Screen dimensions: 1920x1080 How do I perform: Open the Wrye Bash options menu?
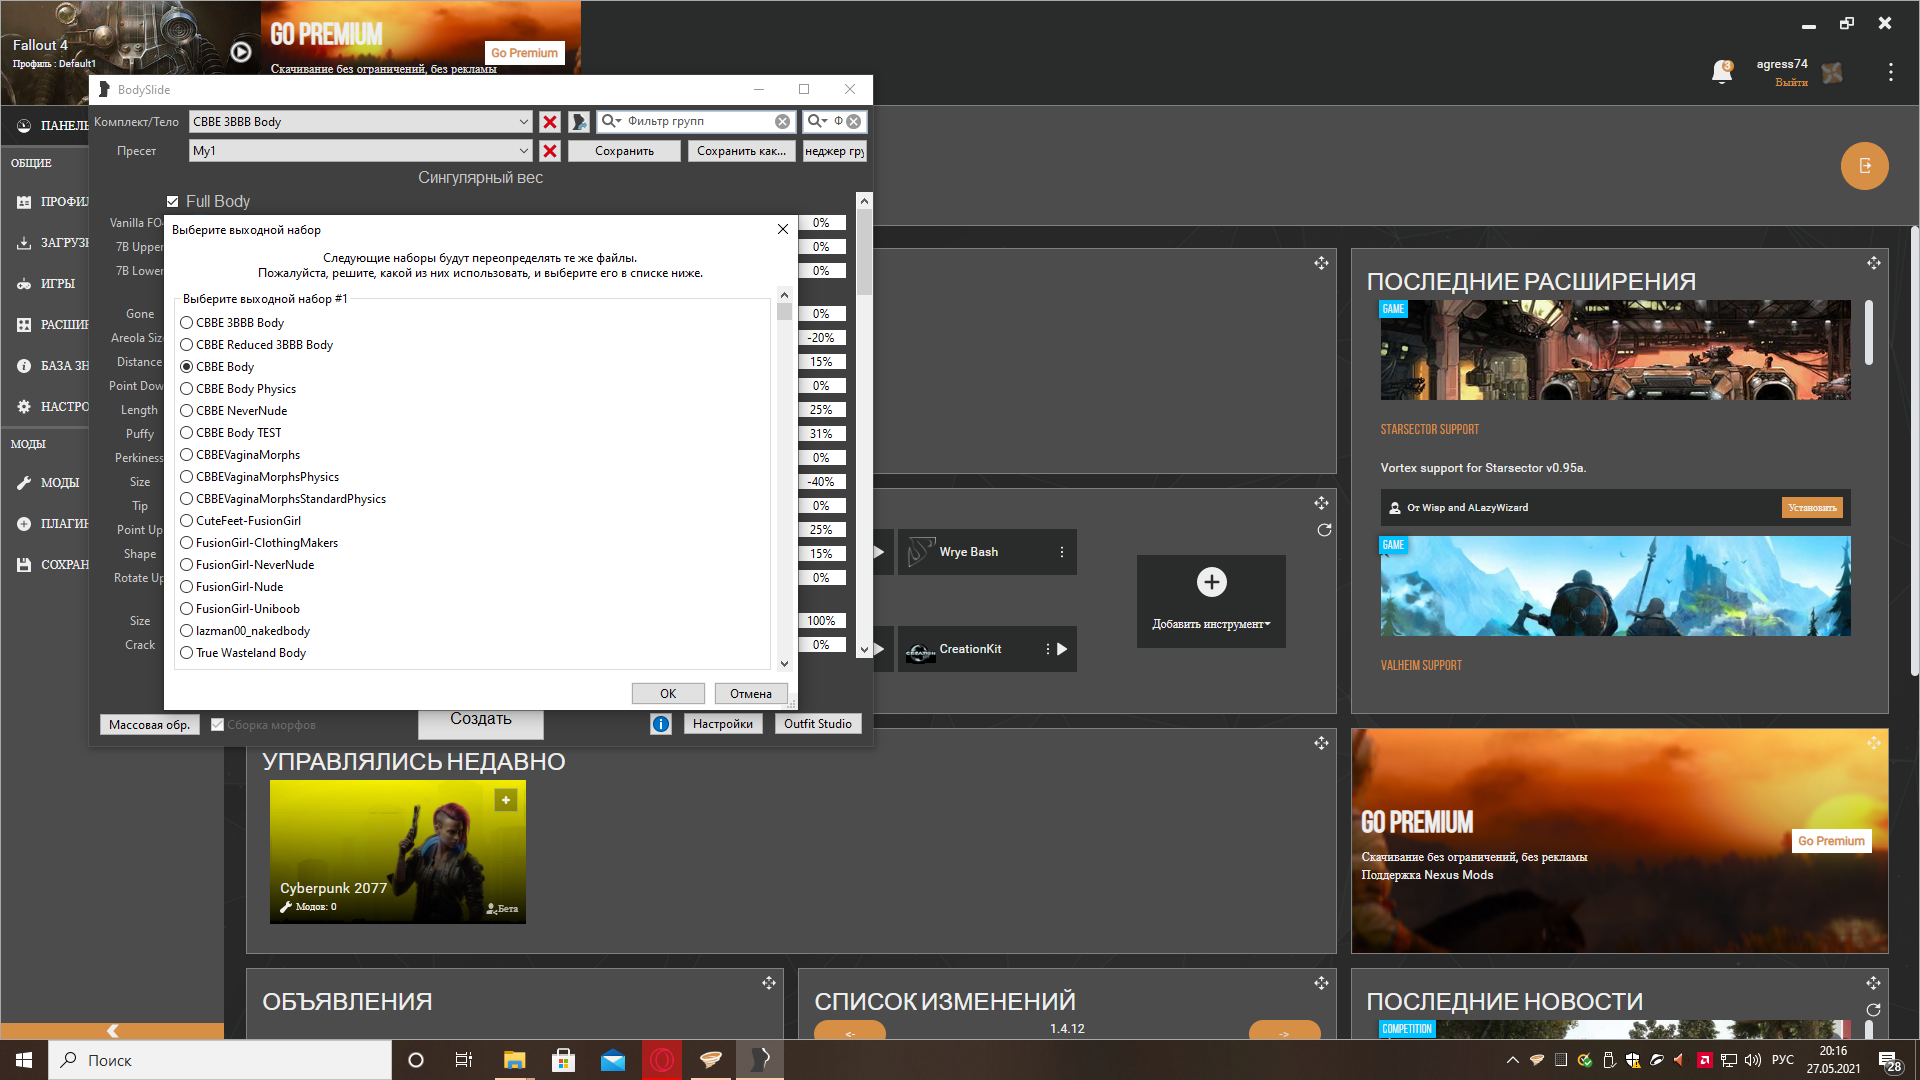click(1061, 552)
